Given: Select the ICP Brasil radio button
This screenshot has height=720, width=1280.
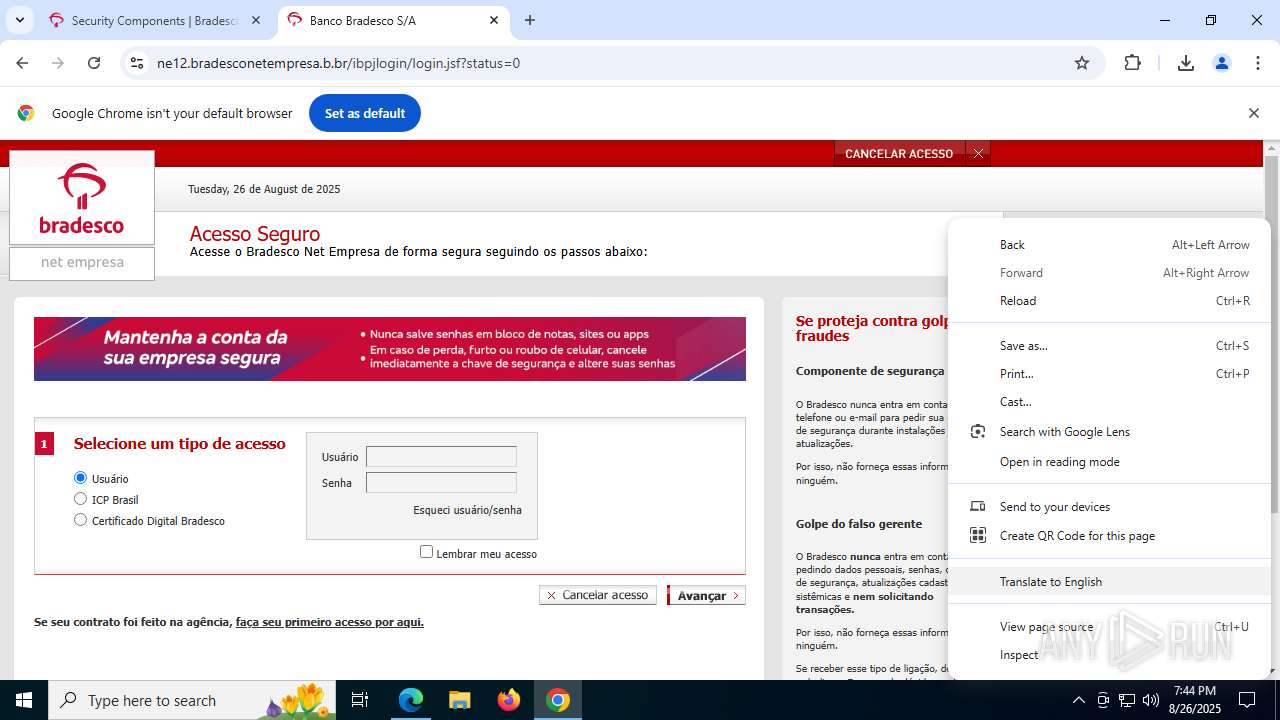Looking at the screenshot, I should click(x=81, y=499).
